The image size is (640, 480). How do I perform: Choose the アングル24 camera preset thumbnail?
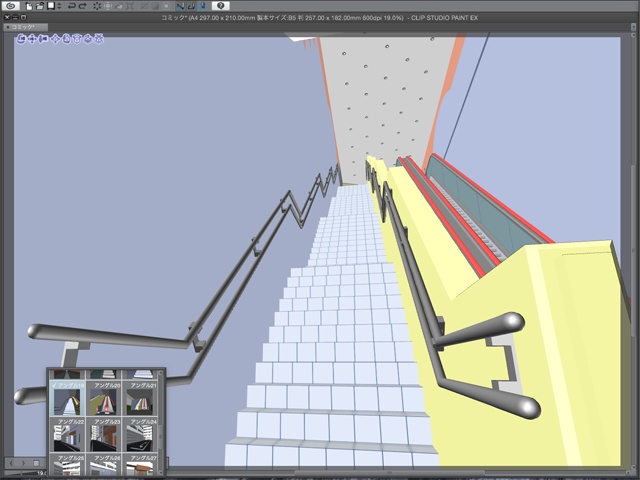(x=140, y=434)
